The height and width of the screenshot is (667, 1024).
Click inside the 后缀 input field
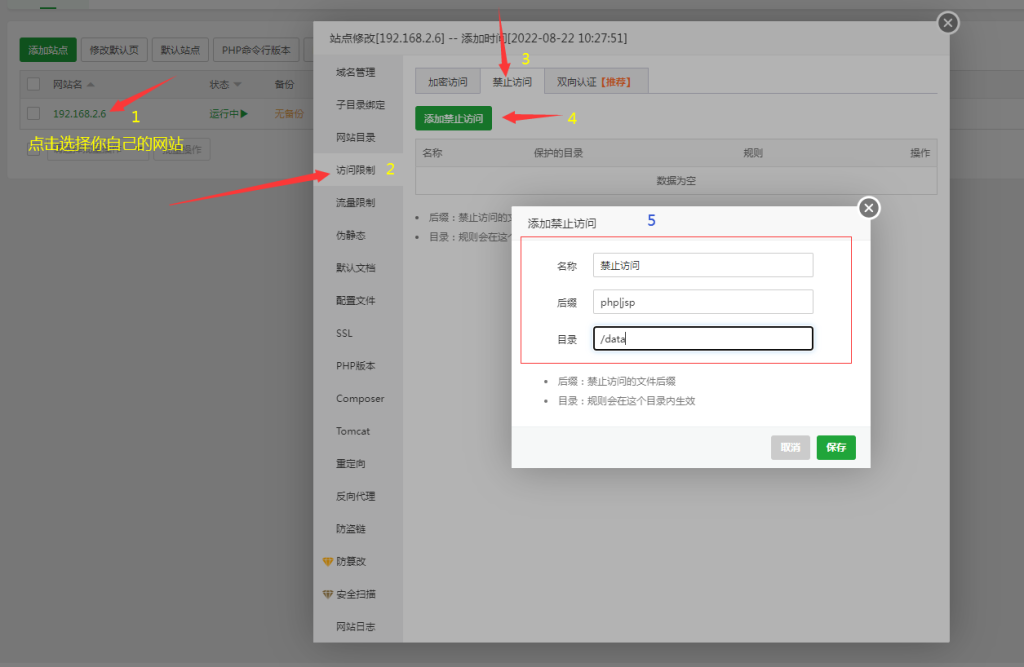pyautogui.click(x=702, y=301)
